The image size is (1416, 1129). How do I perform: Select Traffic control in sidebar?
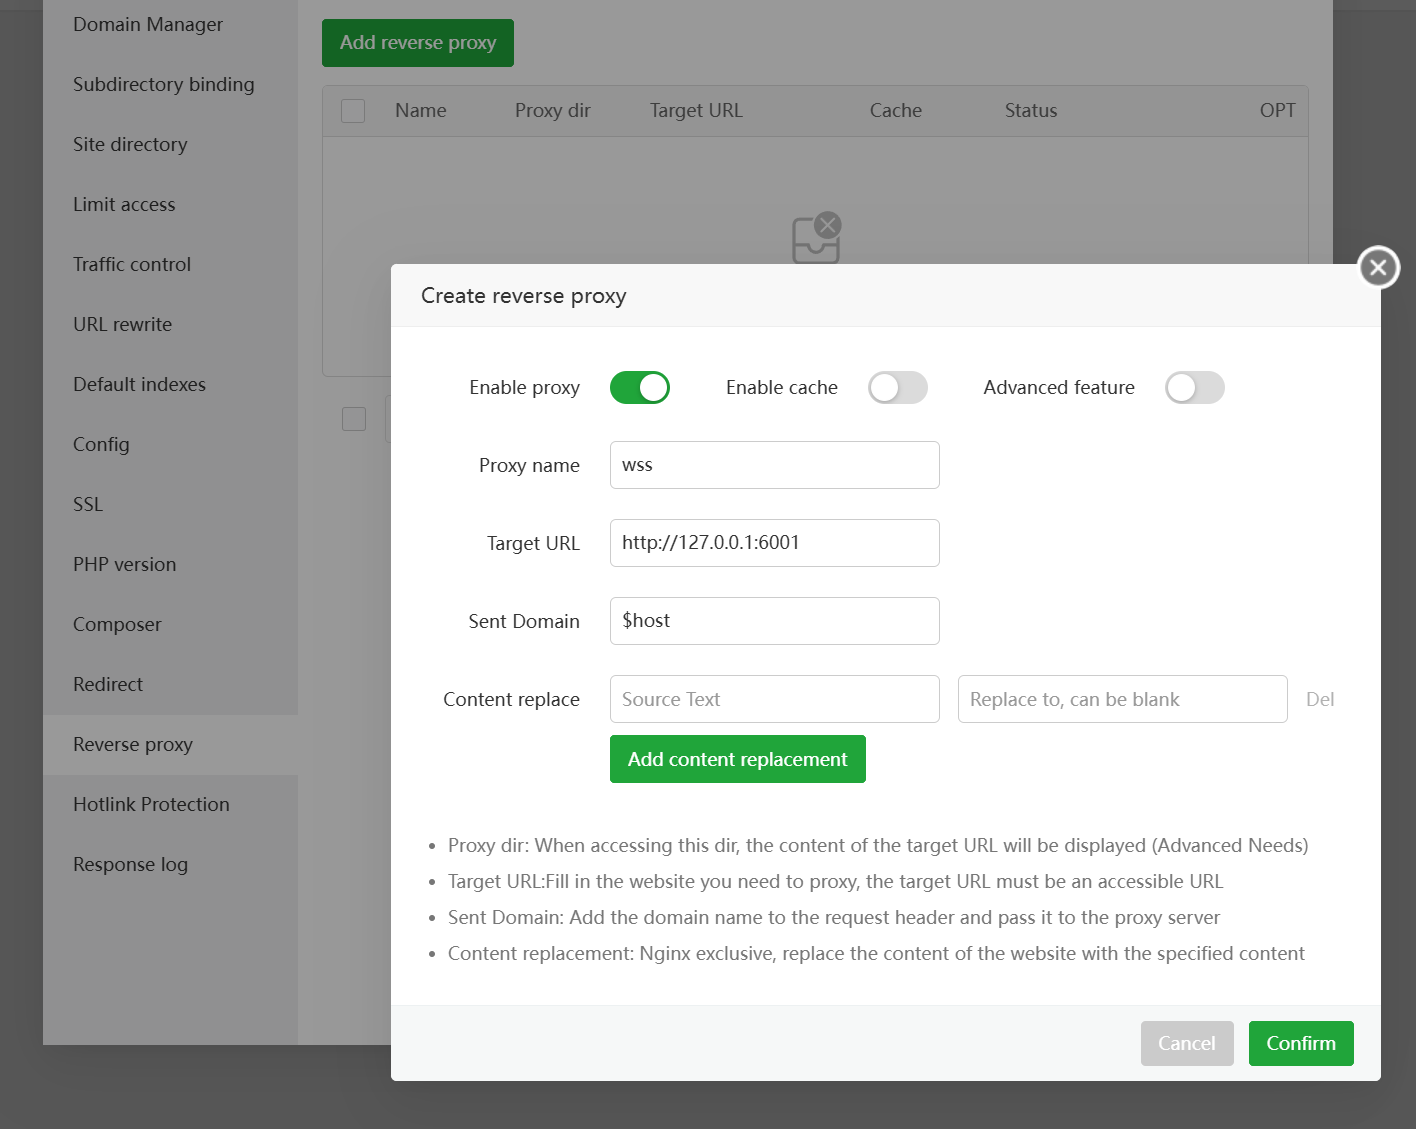coord(170,264)
